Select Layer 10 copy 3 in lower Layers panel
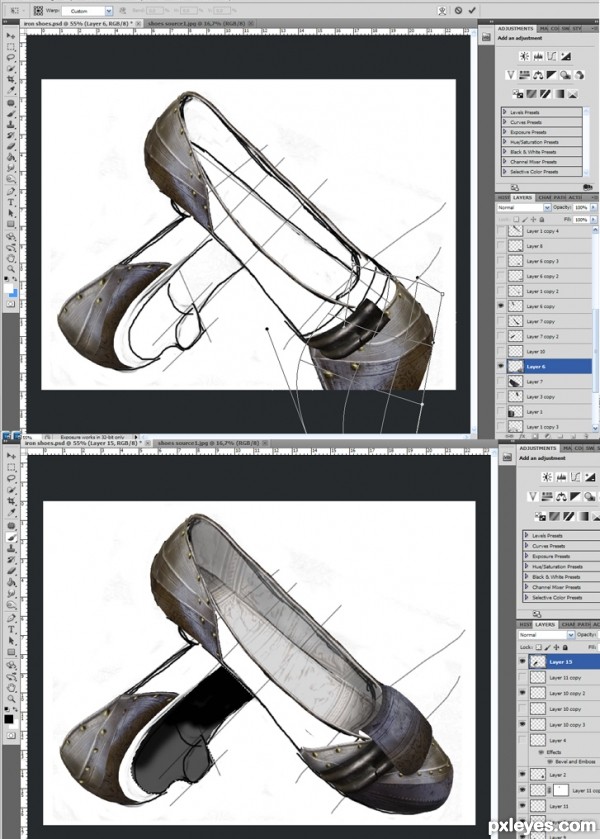 click(559, 724)
